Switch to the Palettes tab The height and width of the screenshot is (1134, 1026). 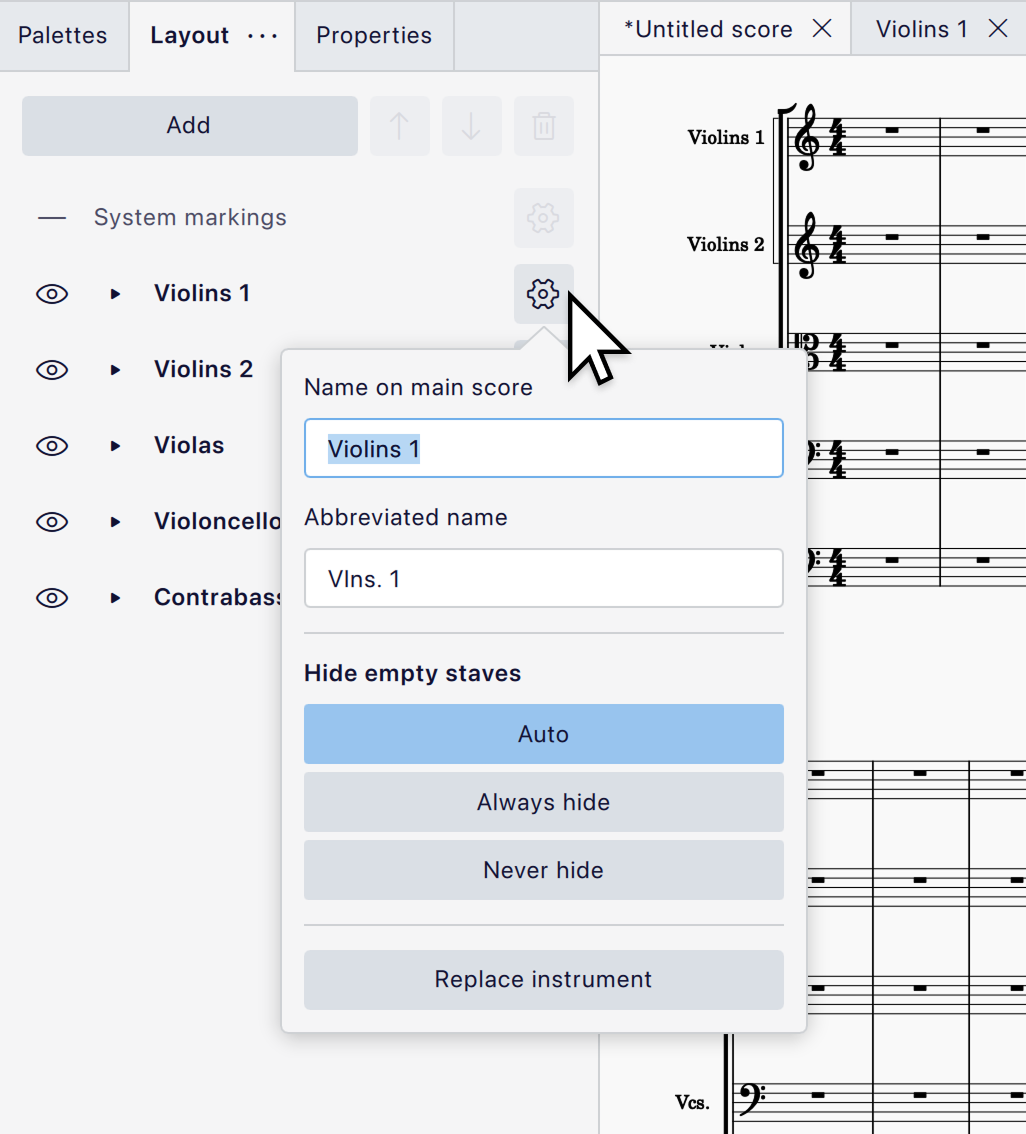pyautogui.click(x=62, y=35)
